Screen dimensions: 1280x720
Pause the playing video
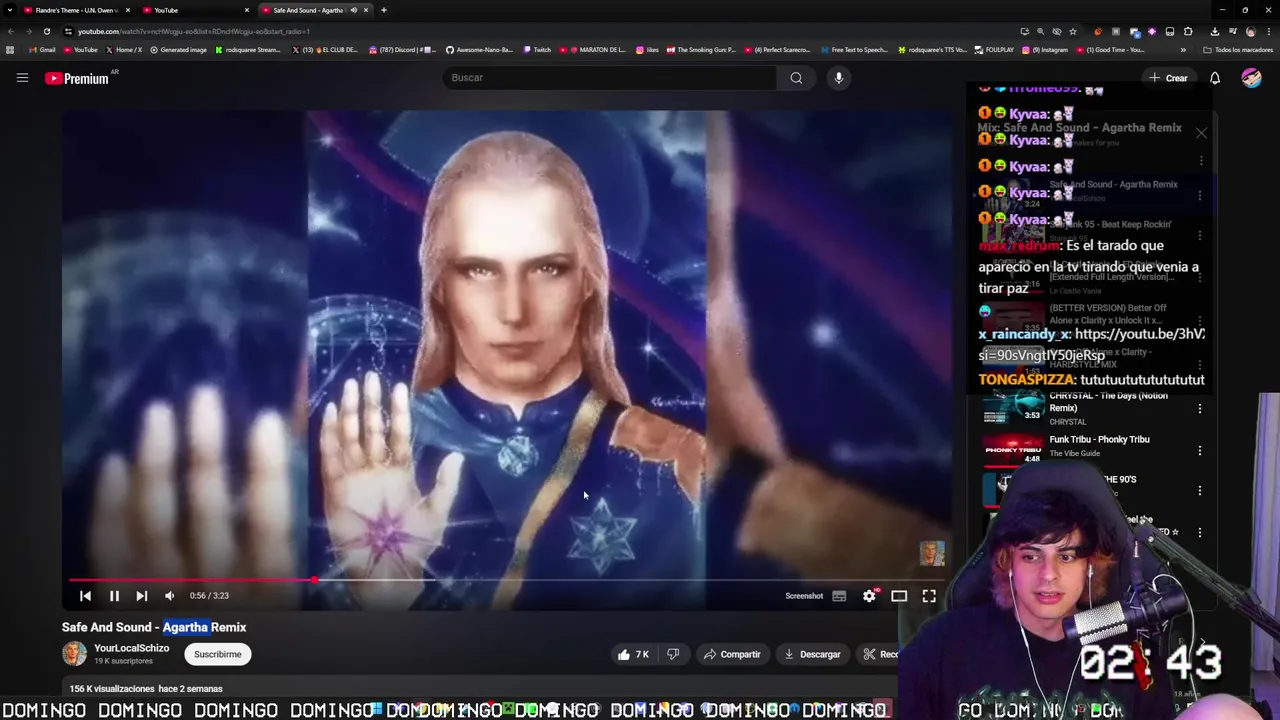[x=114, y=596]
